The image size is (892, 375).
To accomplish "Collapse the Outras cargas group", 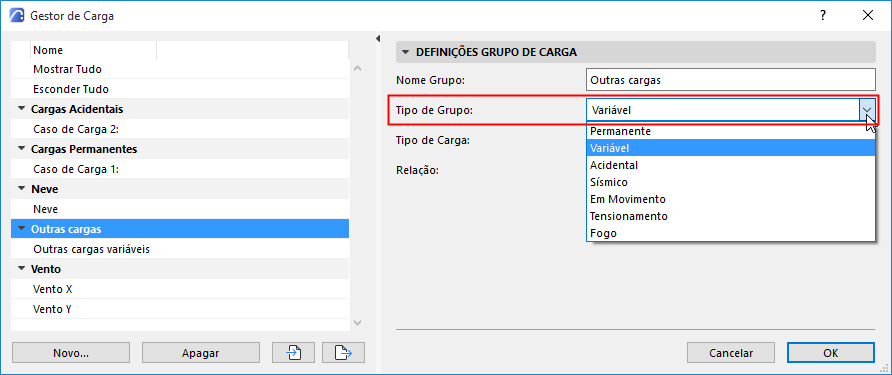I will click(22, 229).
